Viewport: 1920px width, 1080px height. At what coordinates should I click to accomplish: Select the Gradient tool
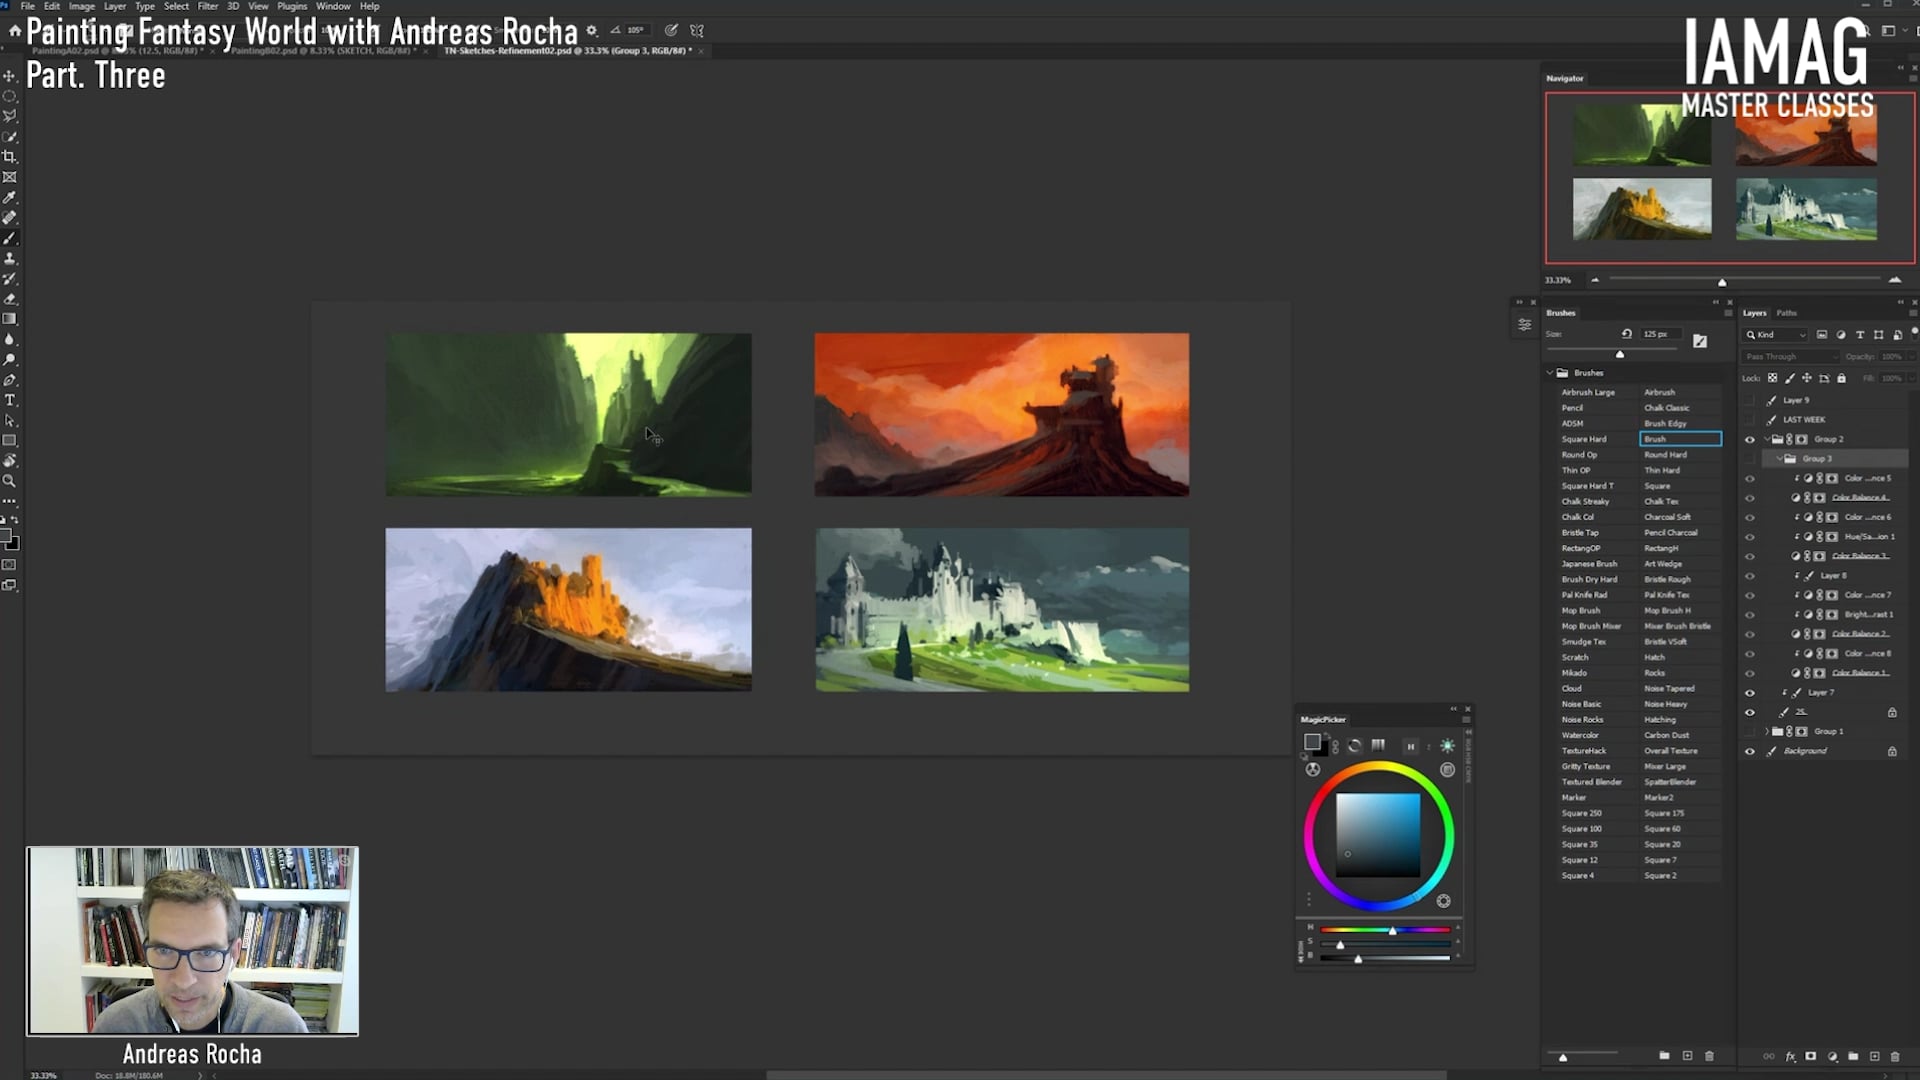click(x=10, y=319)
